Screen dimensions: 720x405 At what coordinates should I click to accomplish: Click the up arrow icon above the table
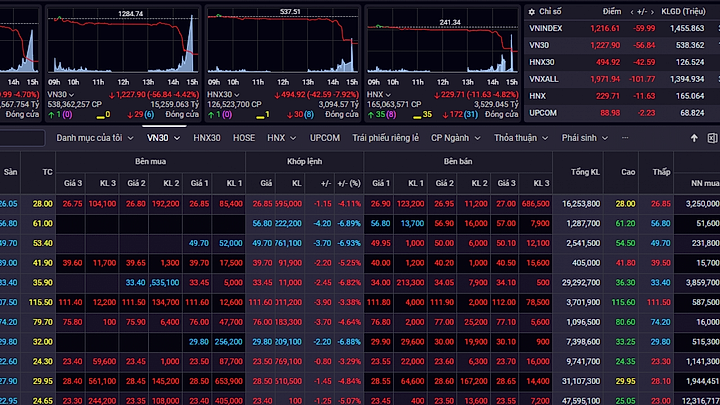(694, 138)
